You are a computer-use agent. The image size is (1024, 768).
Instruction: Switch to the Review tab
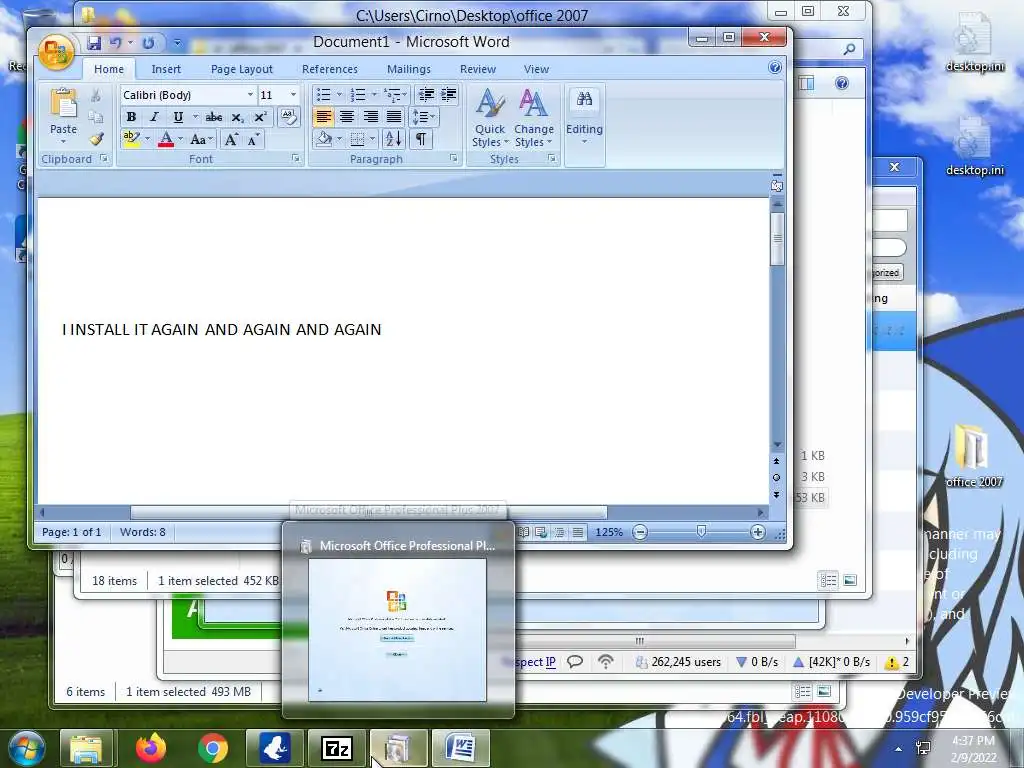(478, 69)
